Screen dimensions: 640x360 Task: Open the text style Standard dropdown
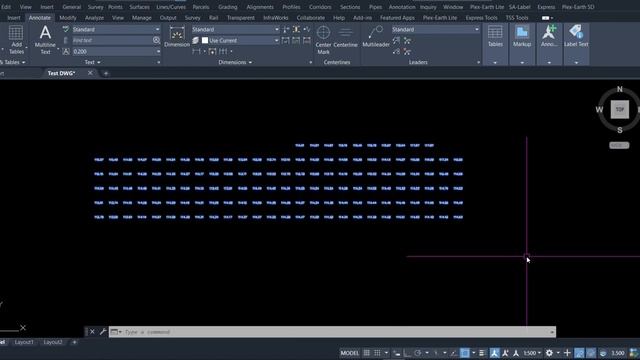158,29
